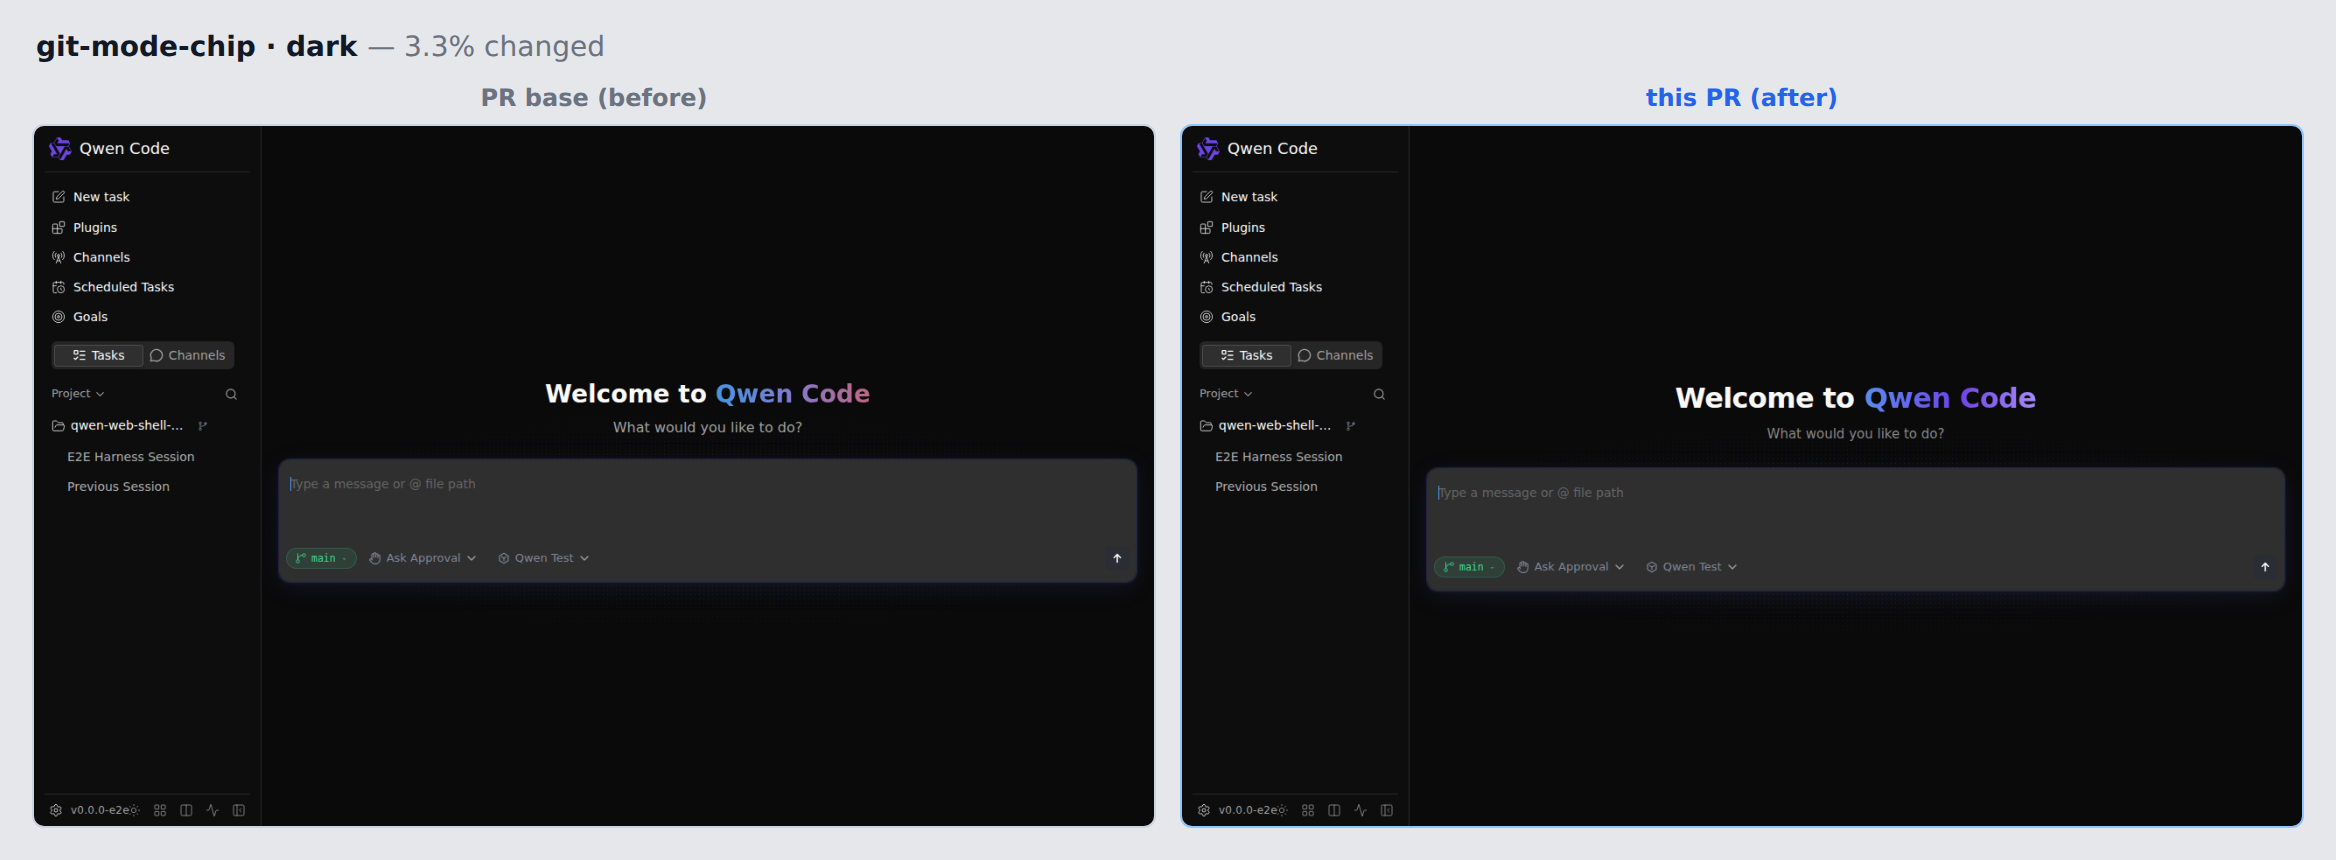The height and width of the screenshot is (860, 2336).
Task: Open Qwen Test model dropdown in before panel
Action: tap(544, 558)
